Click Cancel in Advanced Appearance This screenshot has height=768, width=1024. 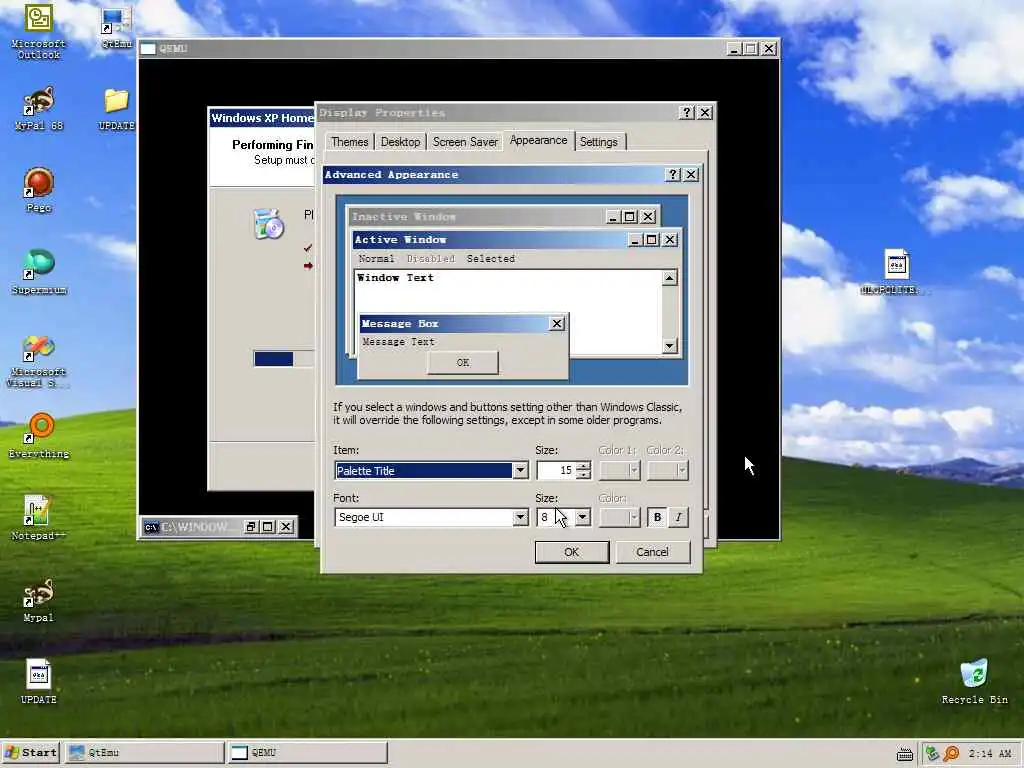(x=652, y=552)
